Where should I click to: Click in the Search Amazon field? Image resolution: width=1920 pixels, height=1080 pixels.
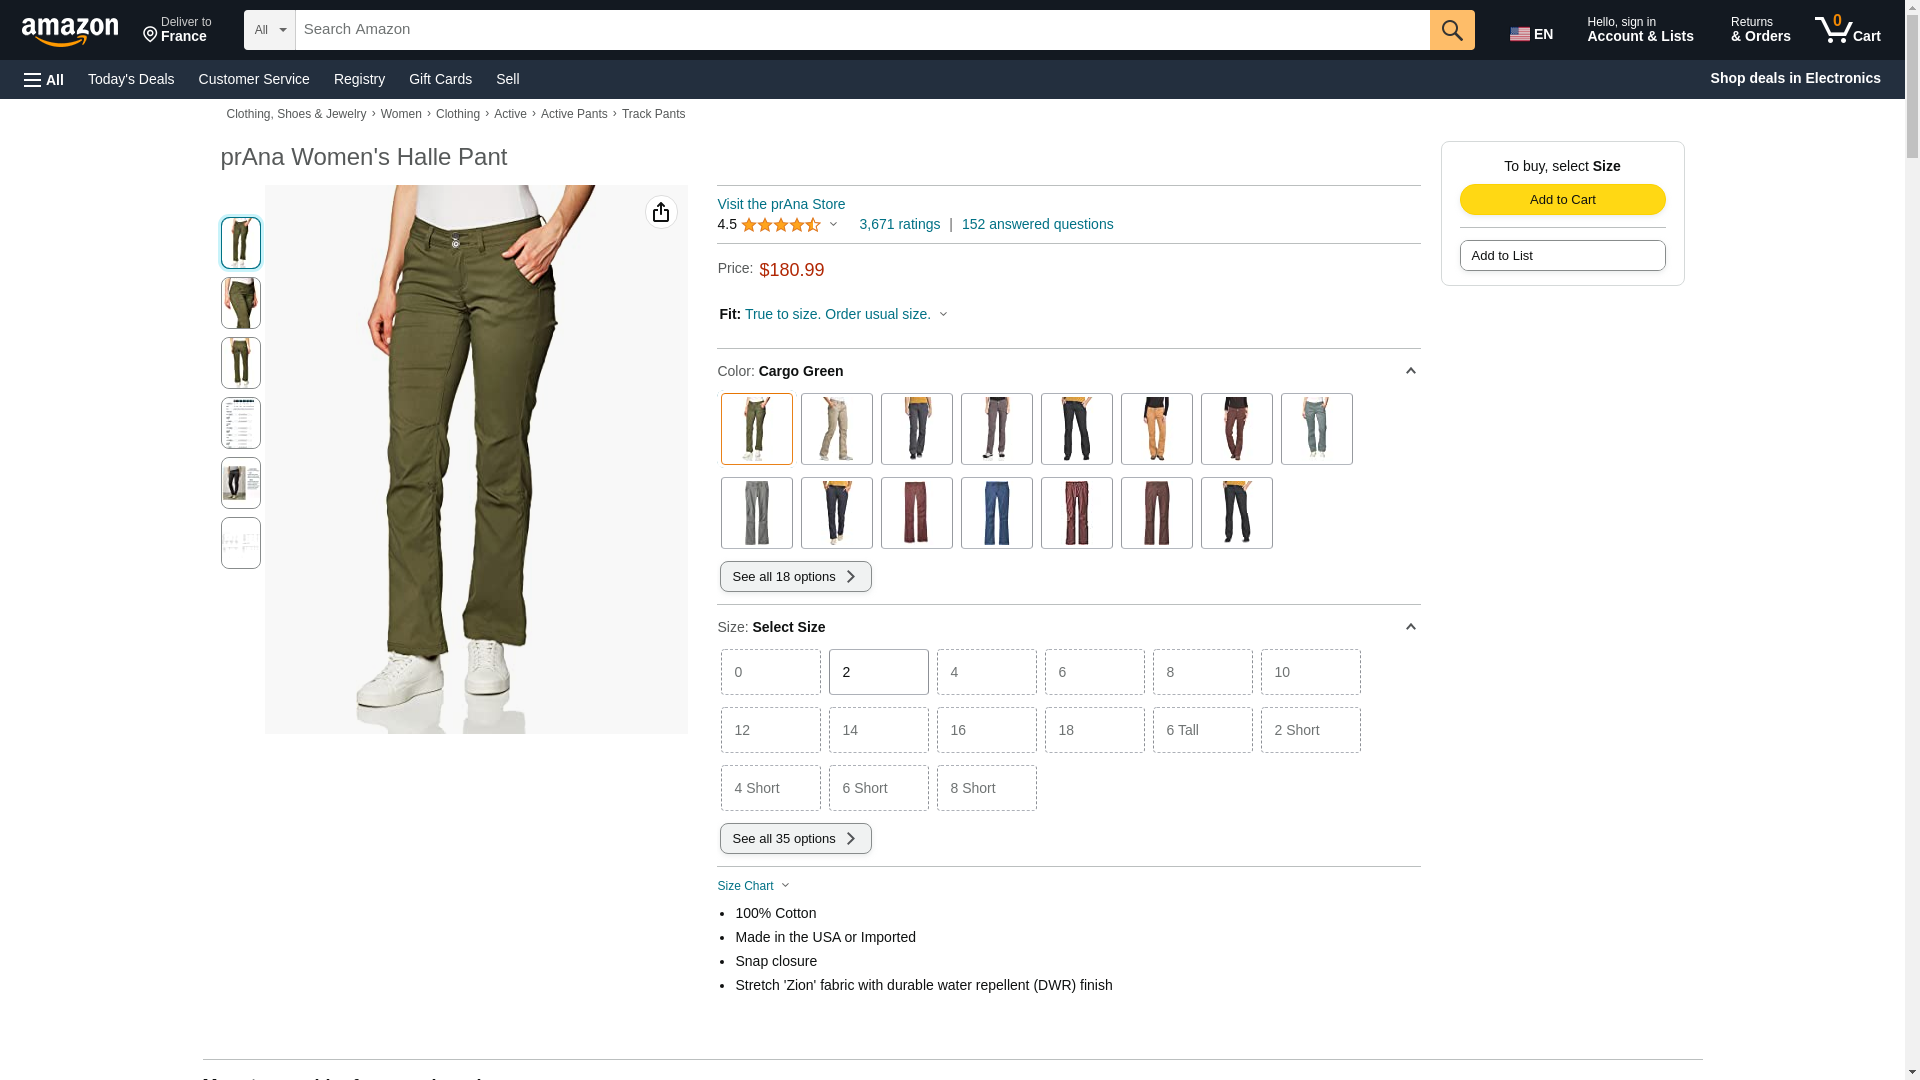click(x=860, y=30)
